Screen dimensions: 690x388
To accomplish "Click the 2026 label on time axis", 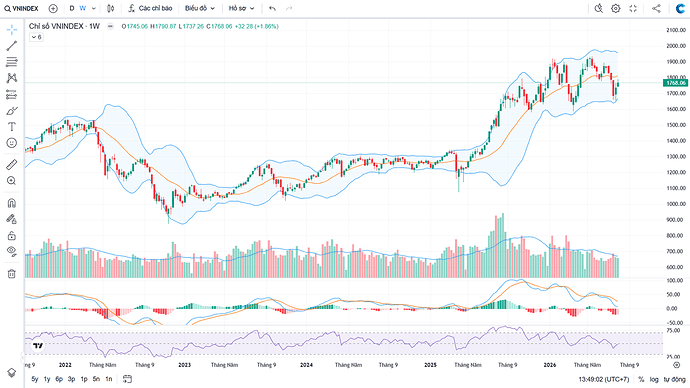I will pos(550,365).
